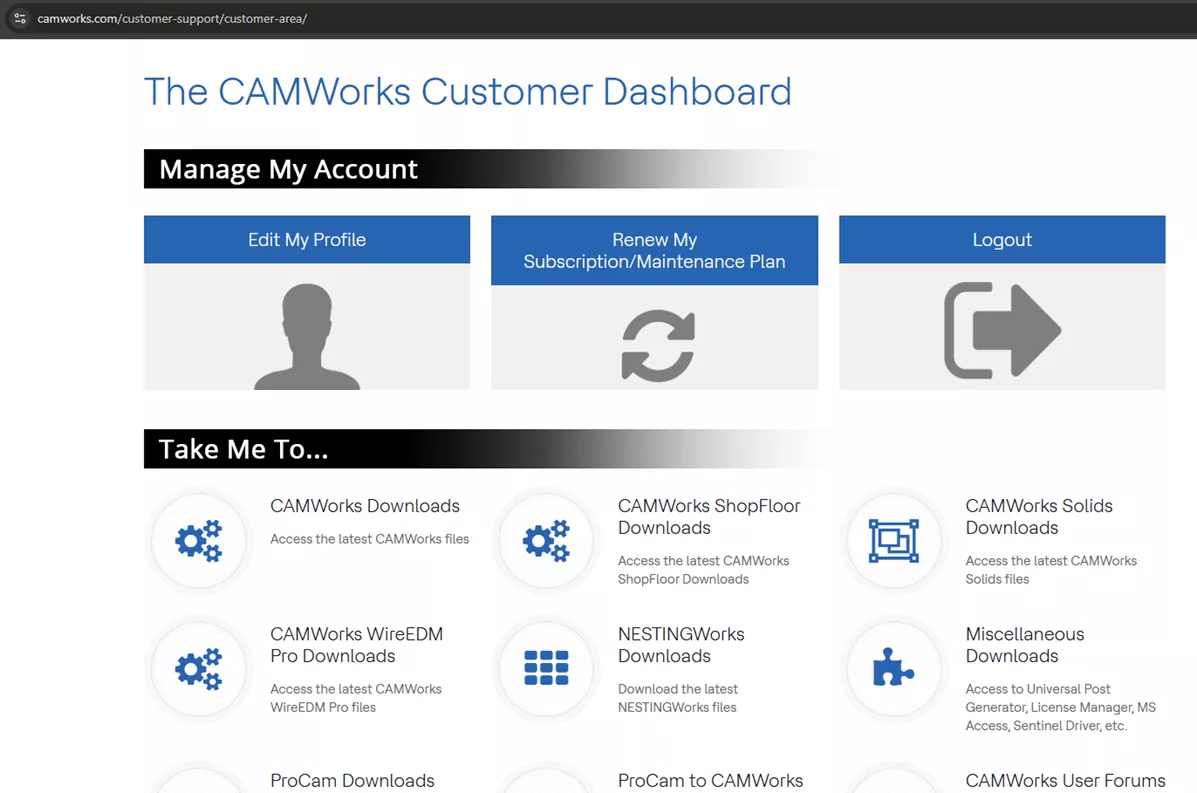Open ProCam to CAMWorks link

click(710, 781)
